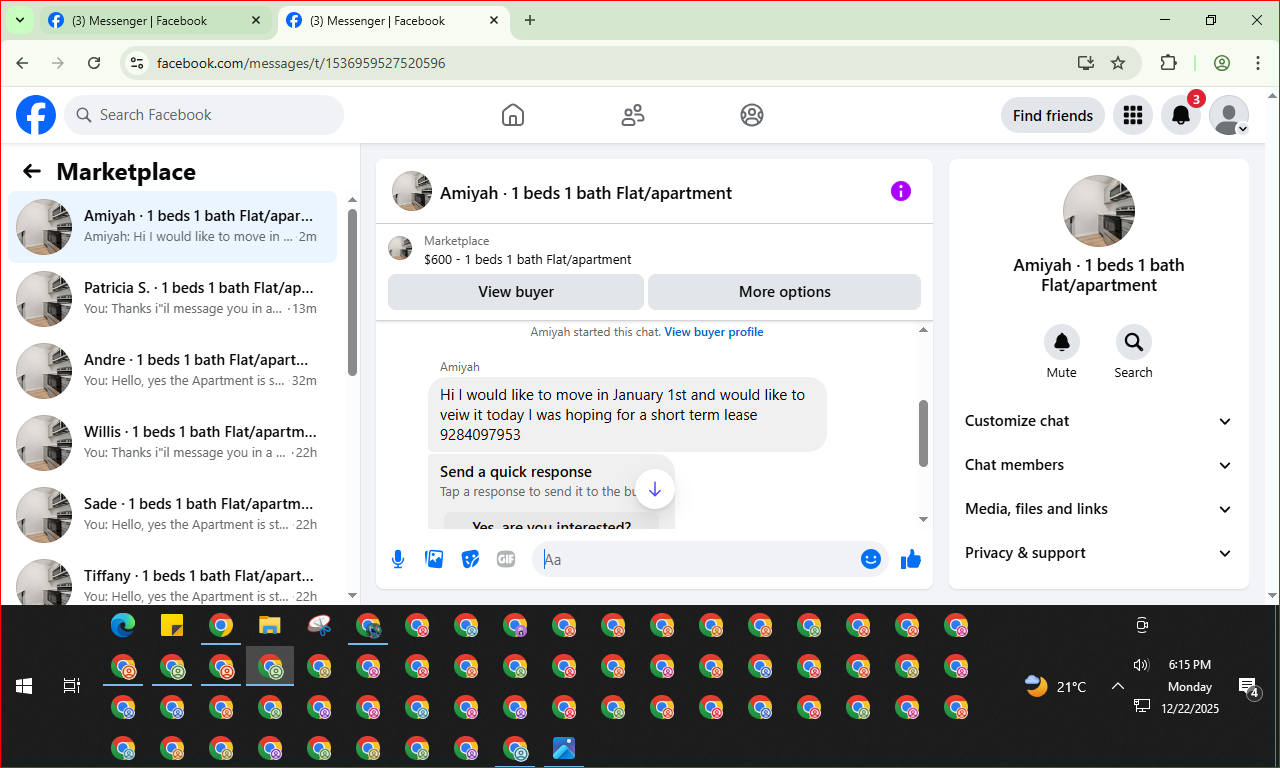Open the 21°C weather widget

1055,686
